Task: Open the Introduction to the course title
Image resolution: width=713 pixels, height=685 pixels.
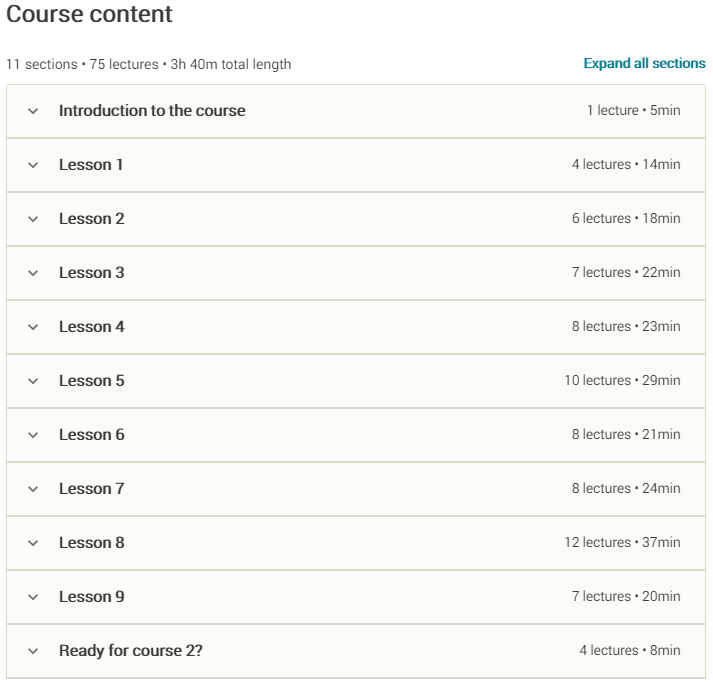Action: pyautogui.click(x=152, y=111)
